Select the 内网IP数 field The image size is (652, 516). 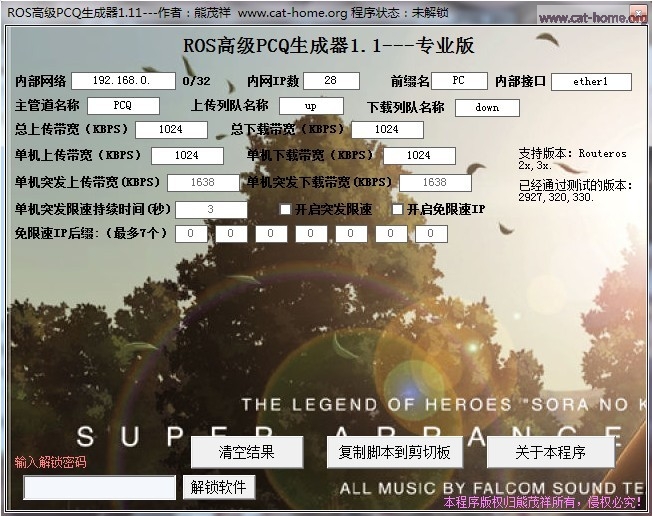[331, 81]
